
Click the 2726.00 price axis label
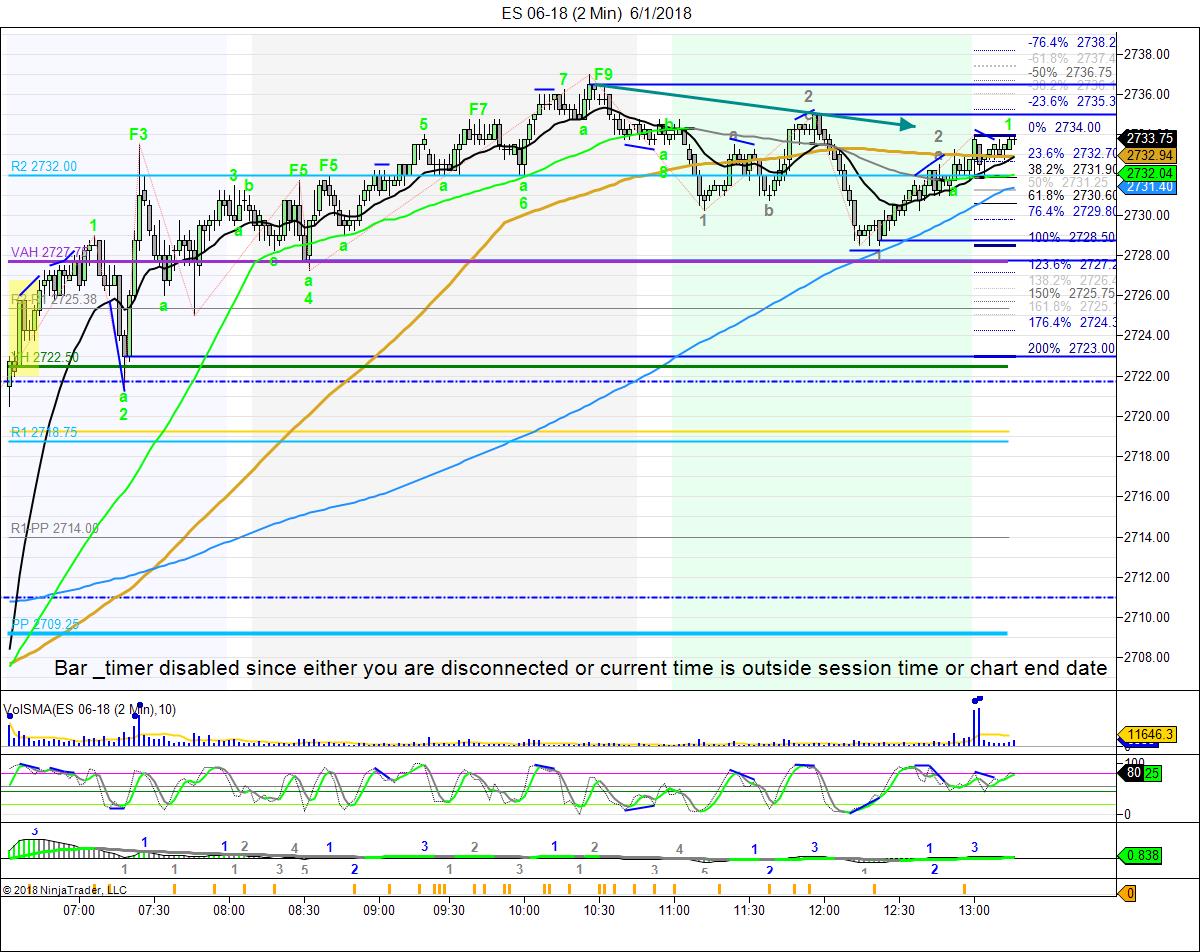pos(1149,295)
